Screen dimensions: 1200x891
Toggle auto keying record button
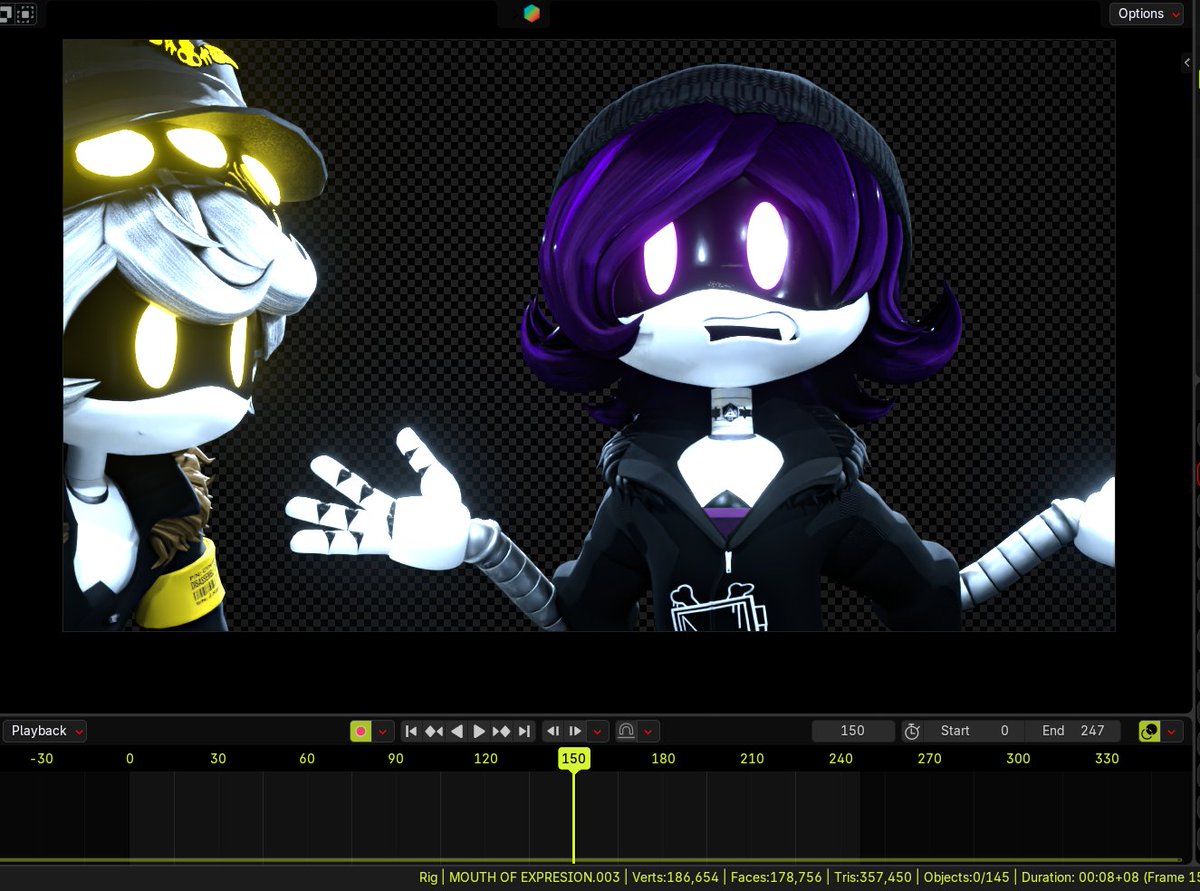[x=360, y=731]
